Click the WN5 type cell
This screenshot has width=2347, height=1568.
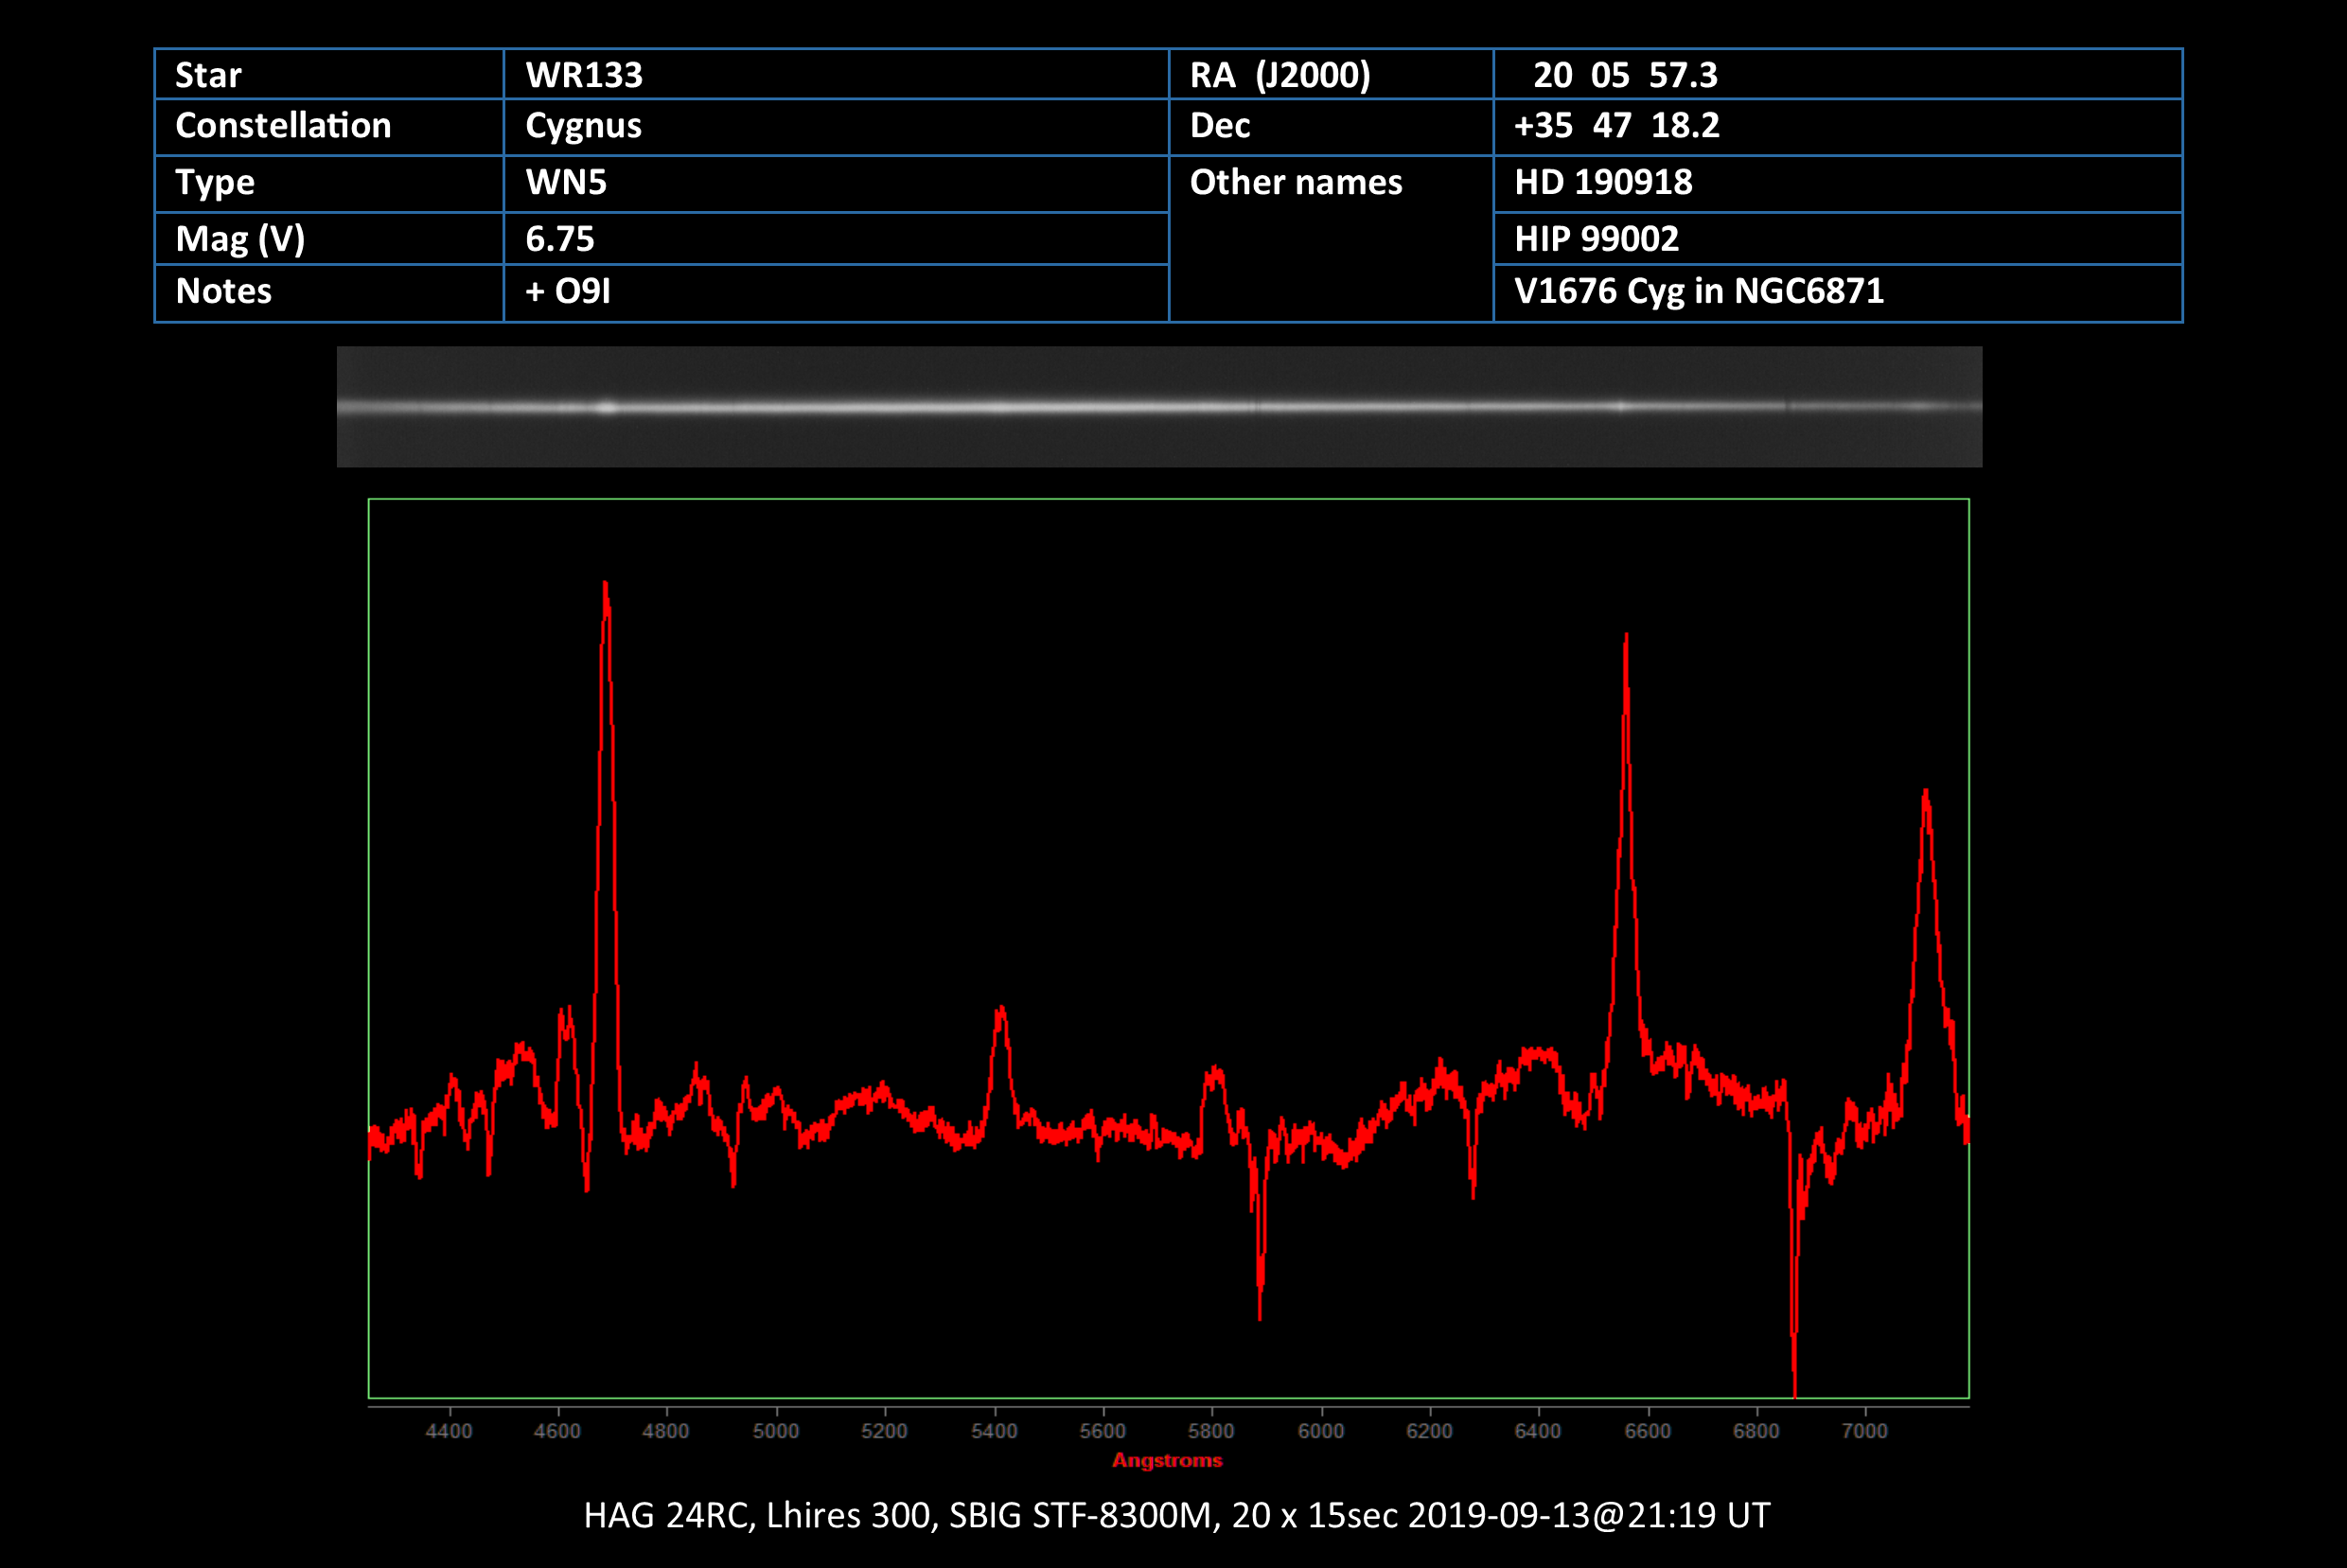[x=566, y=183]
